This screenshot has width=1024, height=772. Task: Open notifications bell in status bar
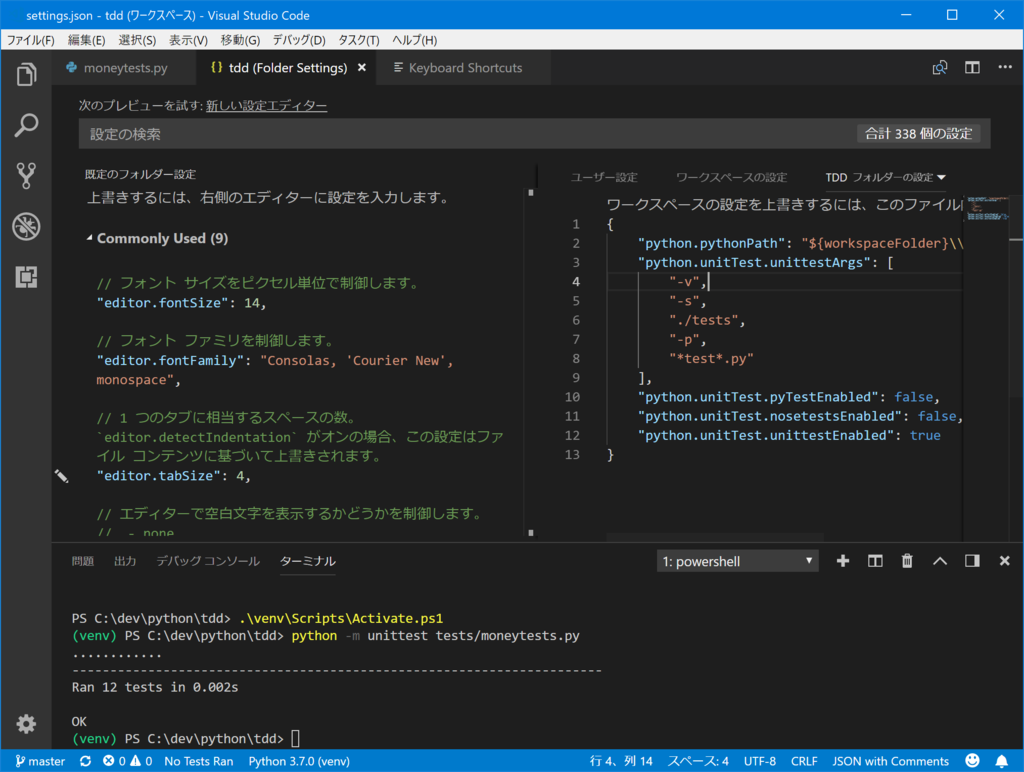1001,761
